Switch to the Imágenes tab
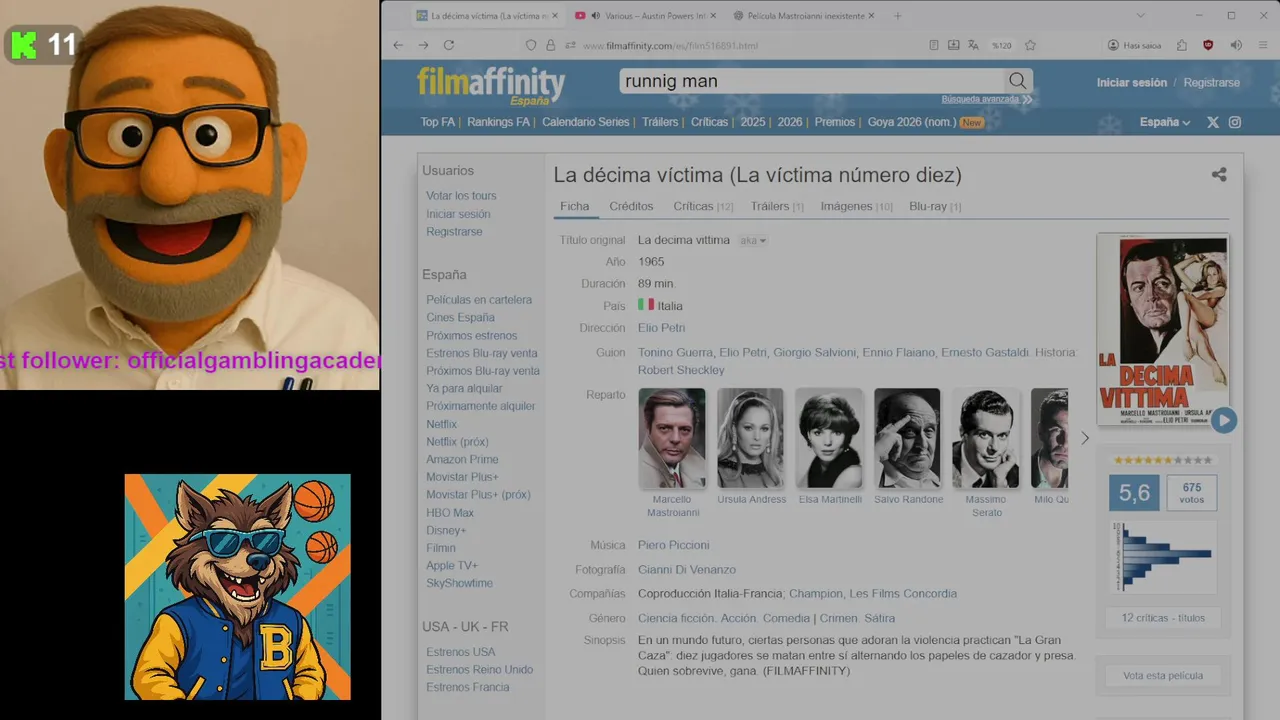This screenshot has height=720, width=1280. (856, 206)
